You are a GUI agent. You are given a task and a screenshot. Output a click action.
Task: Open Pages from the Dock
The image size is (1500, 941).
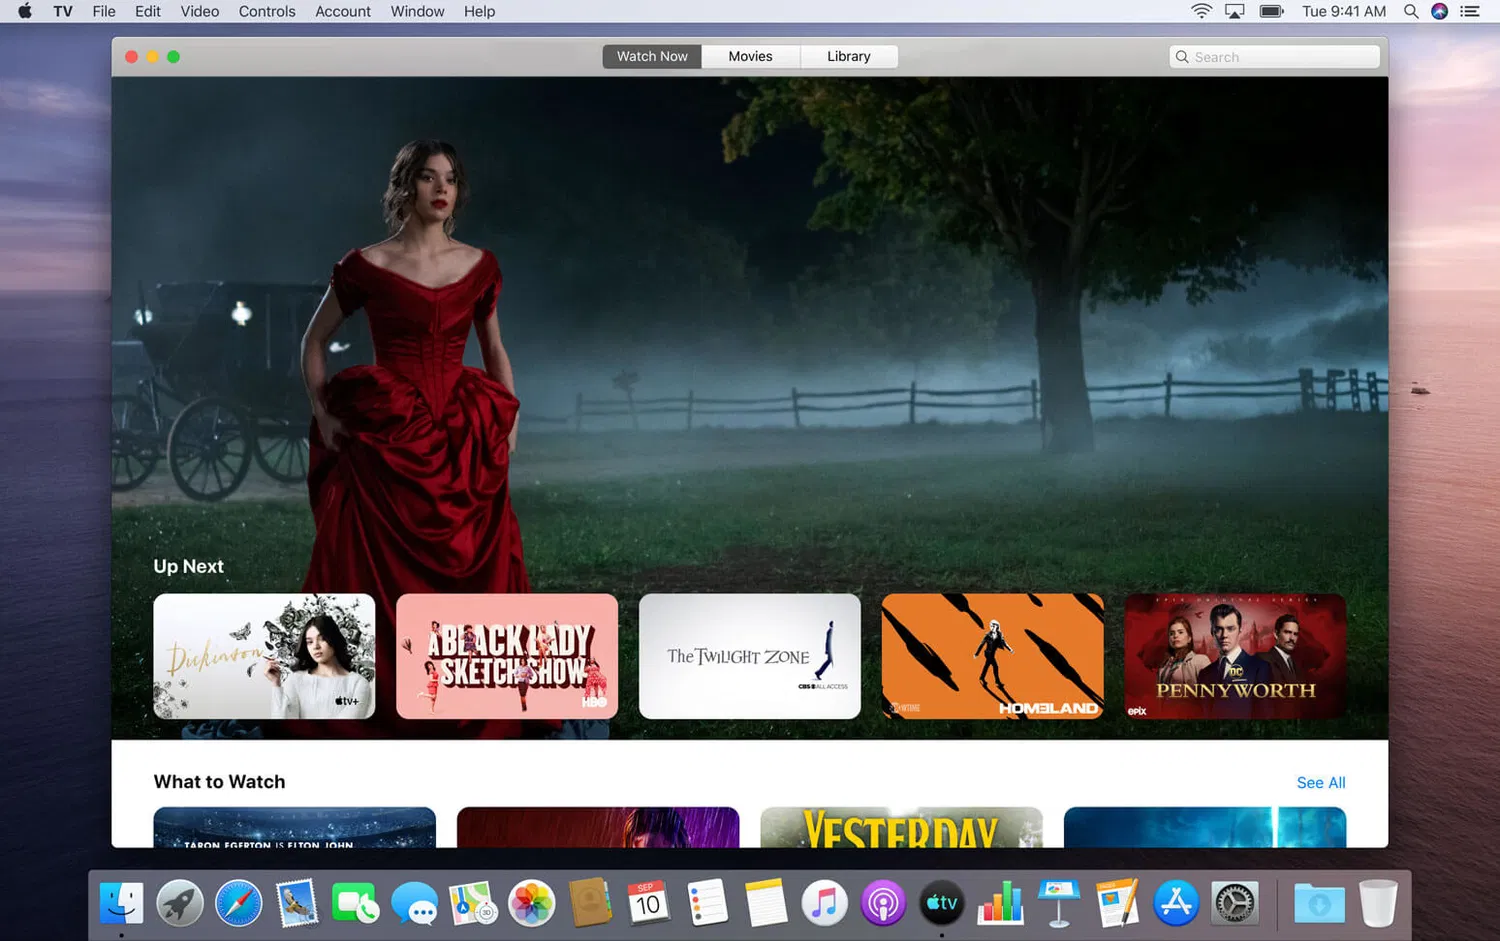tap(1117, 904)
